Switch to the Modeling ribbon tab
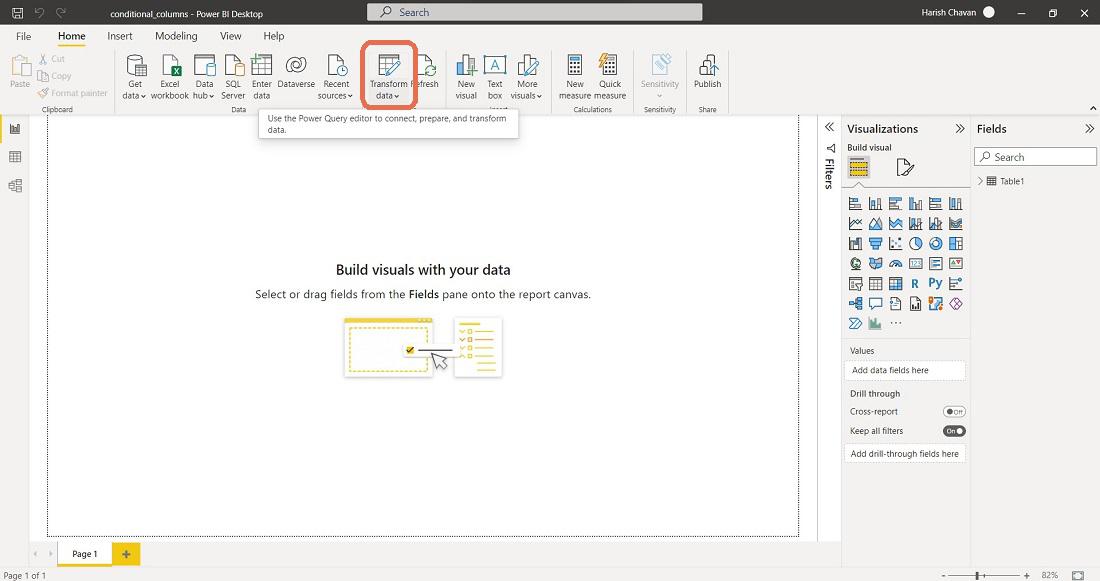This screenshot has width=1100, height=581. pyautogui.click(x=176, y=36)
